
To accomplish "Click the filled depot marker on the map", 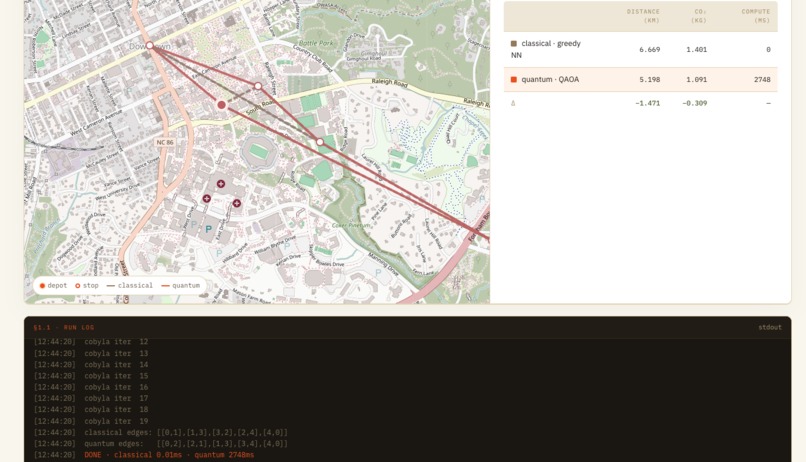I will pyautogui.click(x=222, y=105).
